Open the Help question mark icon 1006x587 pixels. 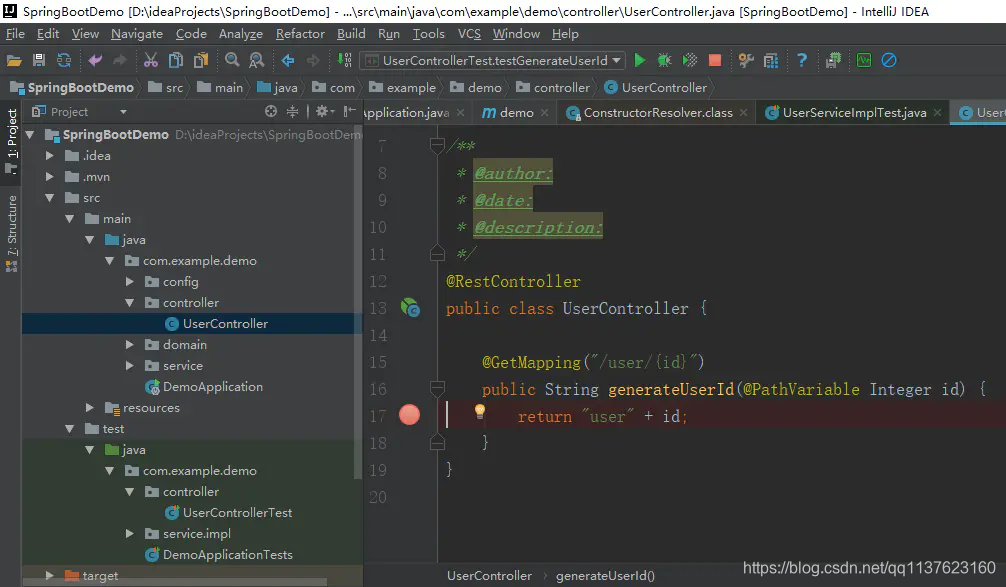pyautogui.click(x=802, y=60)
